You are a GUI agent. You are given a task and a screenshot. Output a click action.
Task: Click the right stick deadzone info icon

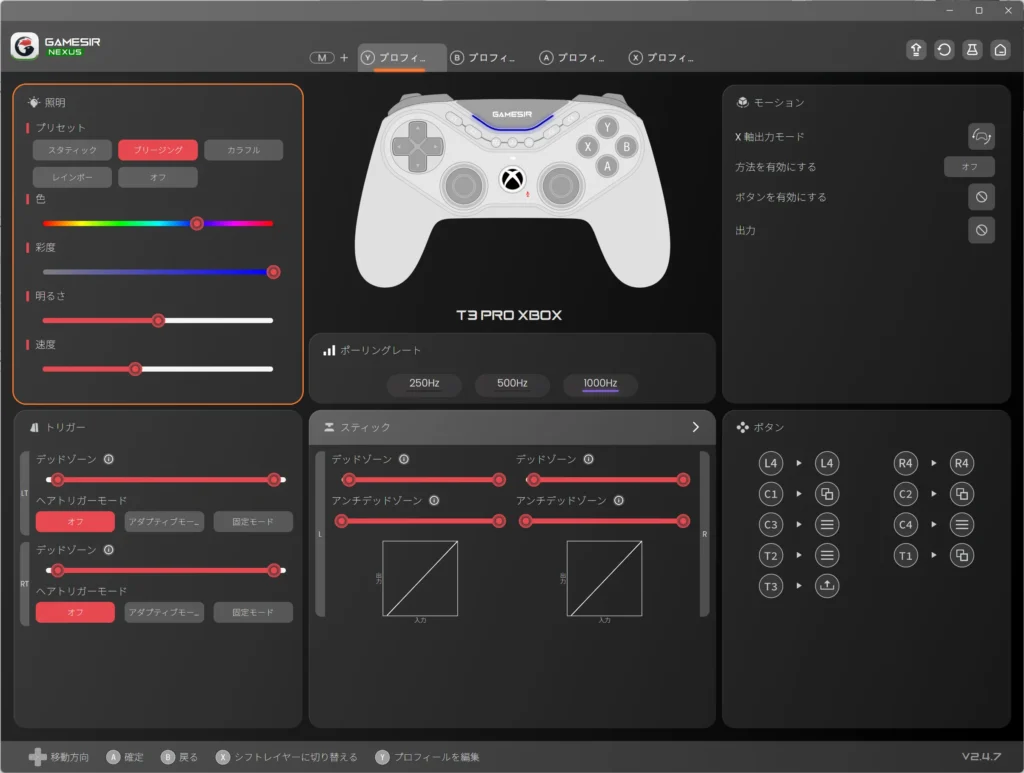(x=588, y=459)
